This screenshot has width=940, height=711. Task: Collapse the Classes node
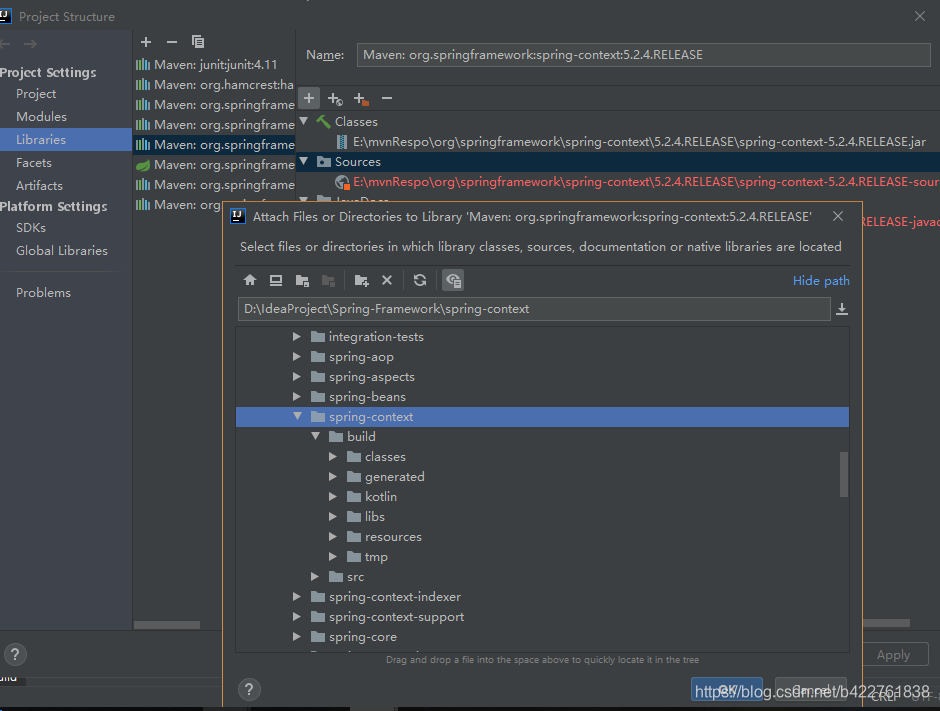(304, 121)
